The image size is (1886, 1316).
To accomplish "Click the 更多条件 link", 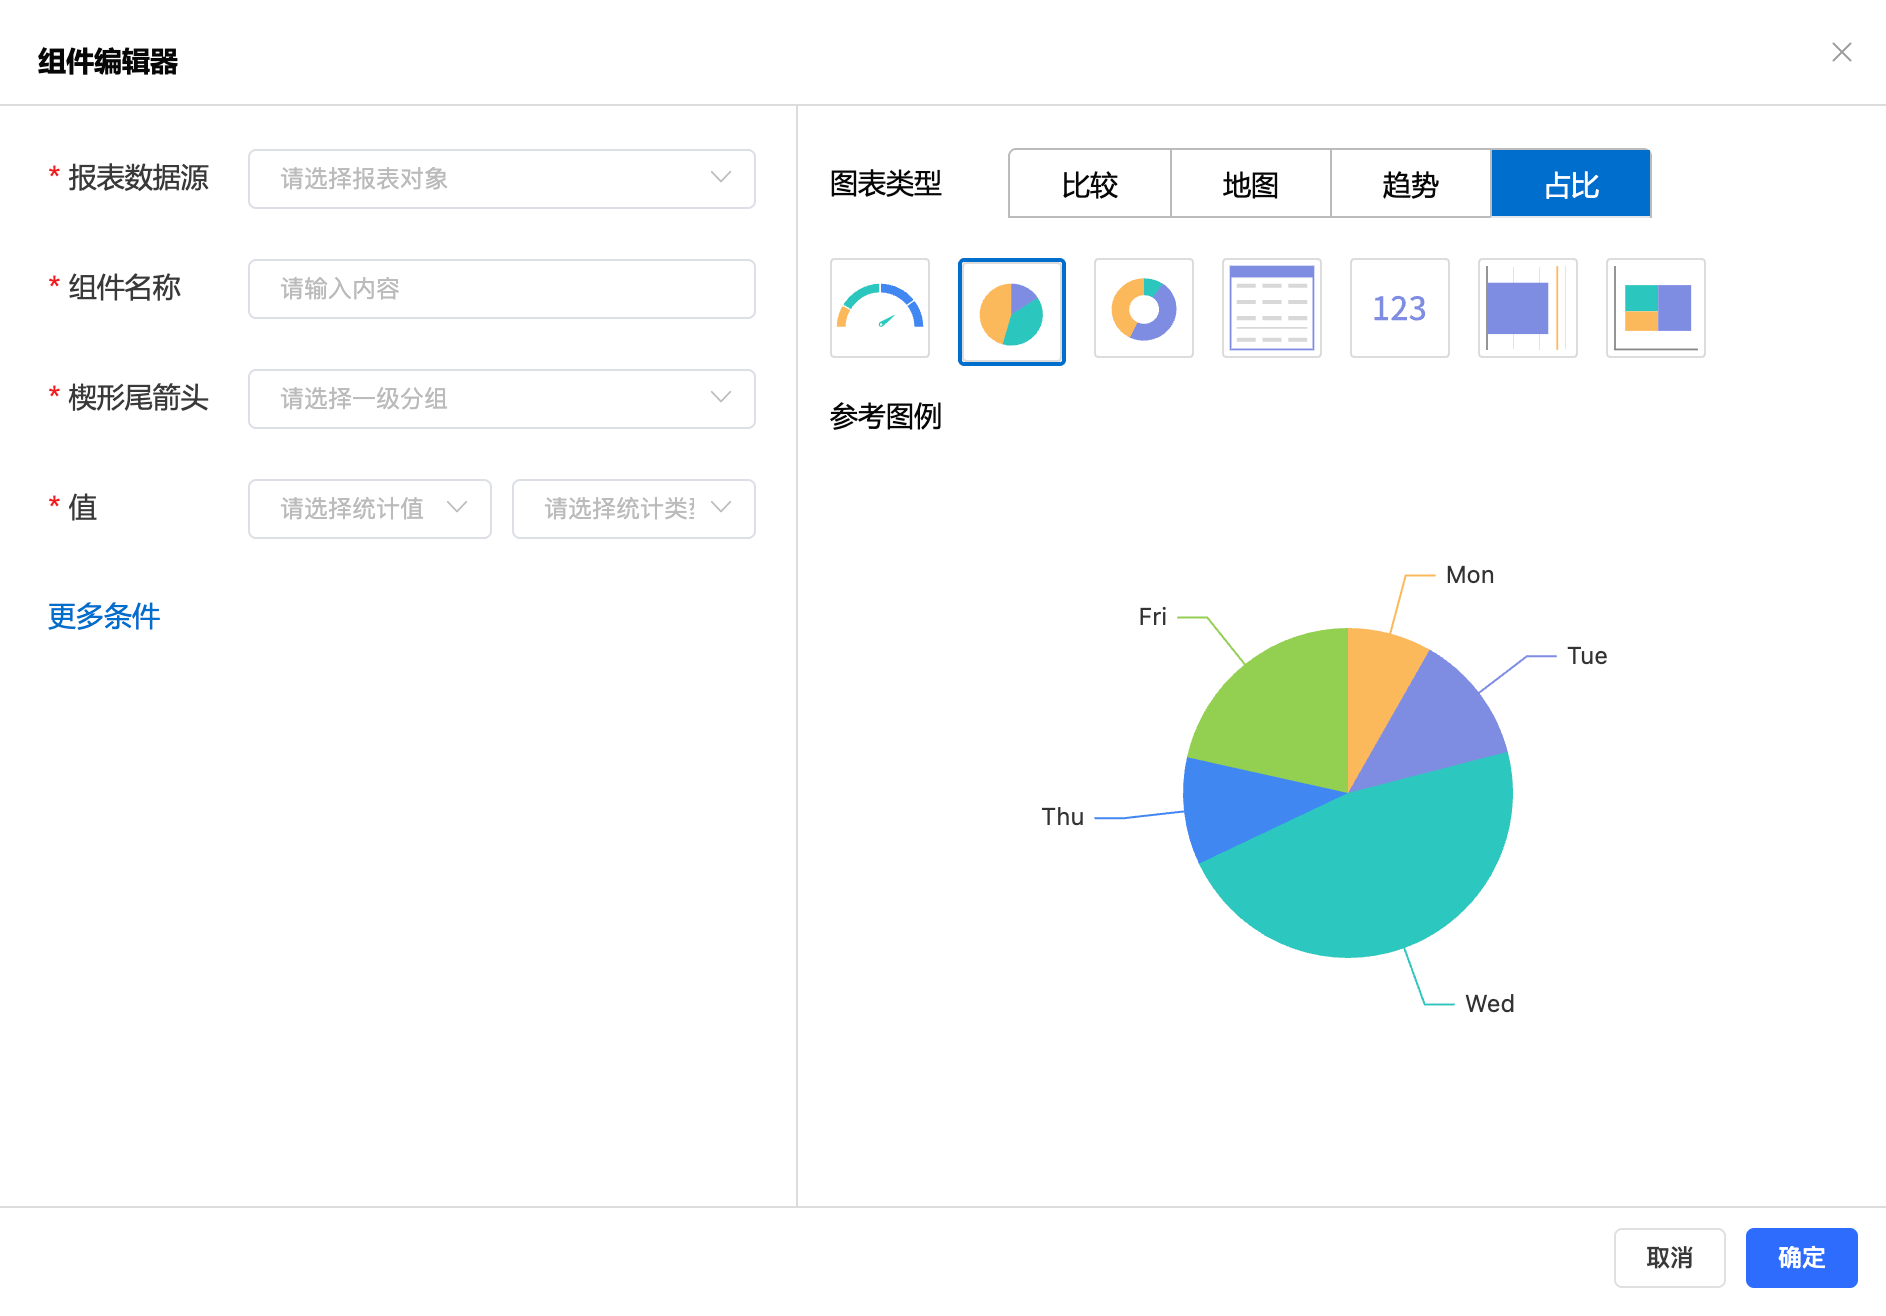I will point(104,616).
